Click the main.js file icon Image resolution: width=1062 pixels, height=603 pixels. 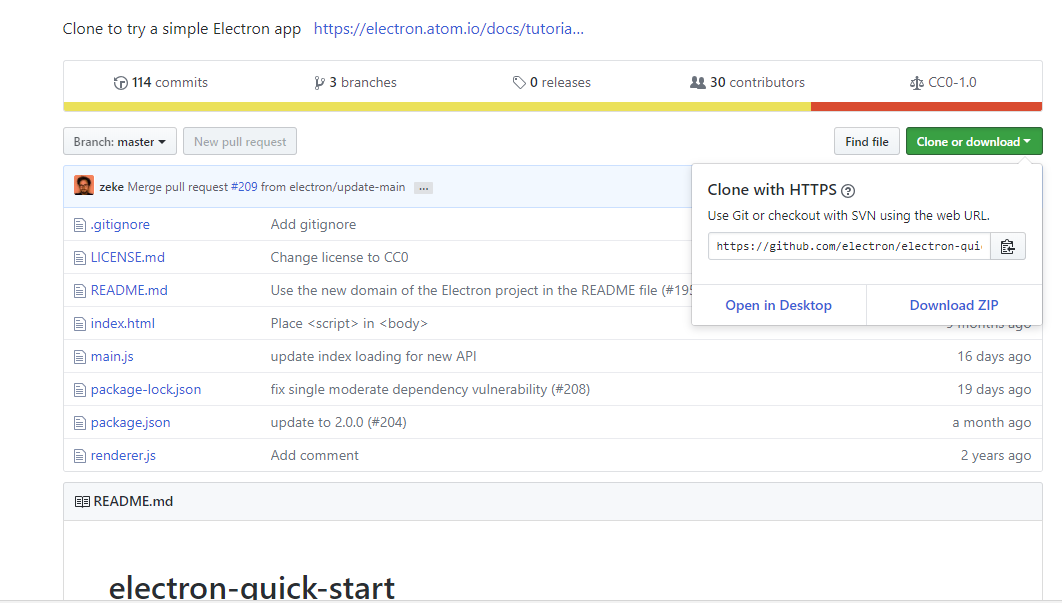80,357
